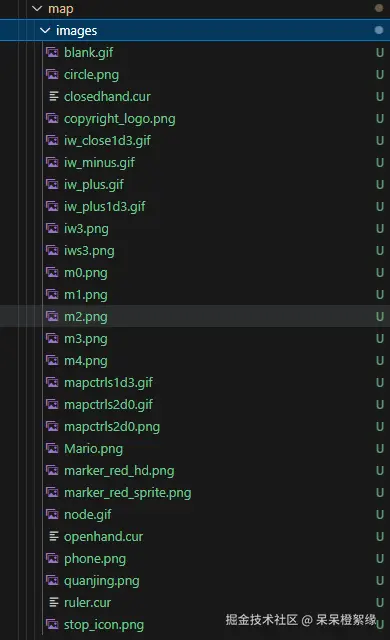Open the file iws3.png
Viewport: 390px width, 640px height.
[89, 251]
